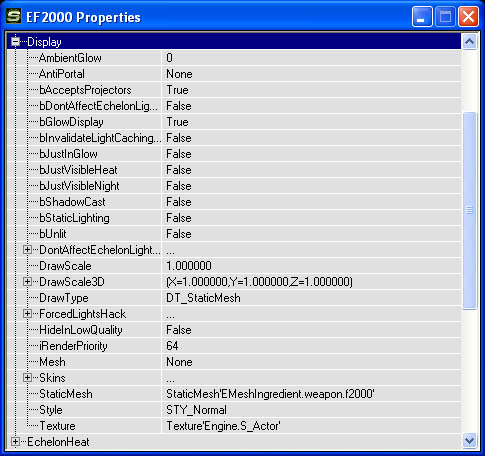
Task: Expand the ForcedLightsHack array
Action: tap(27, 314)
